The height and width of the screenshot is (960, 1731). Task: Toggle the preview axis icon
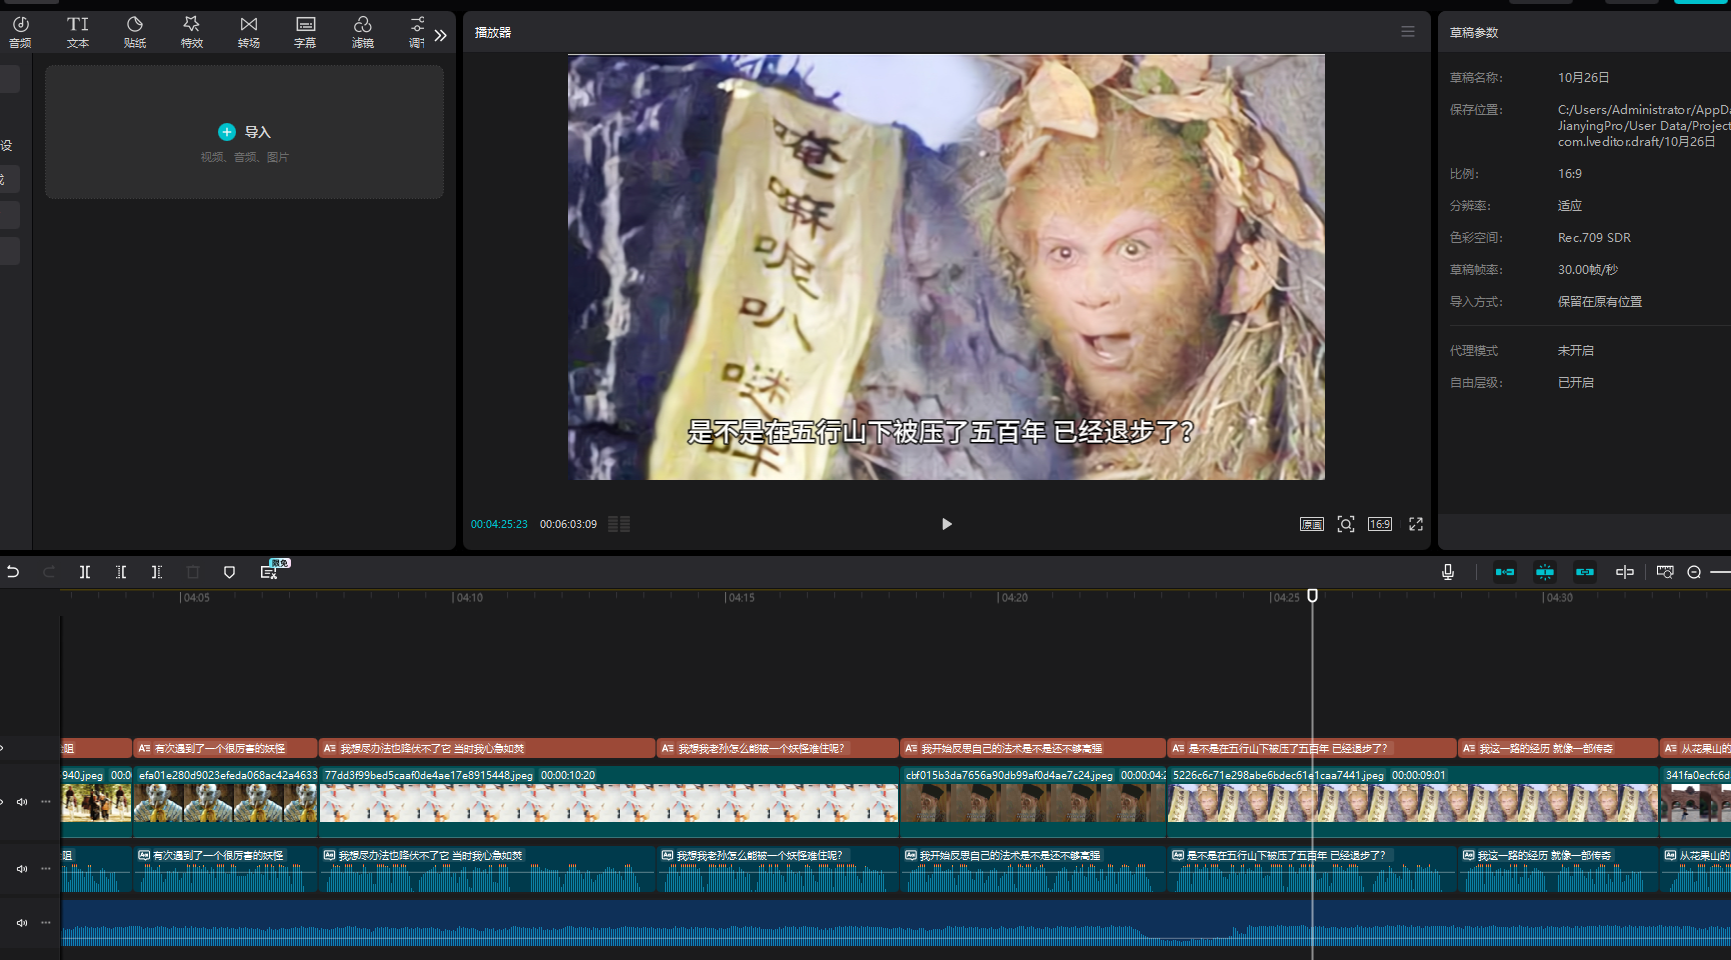[1625, 572]
